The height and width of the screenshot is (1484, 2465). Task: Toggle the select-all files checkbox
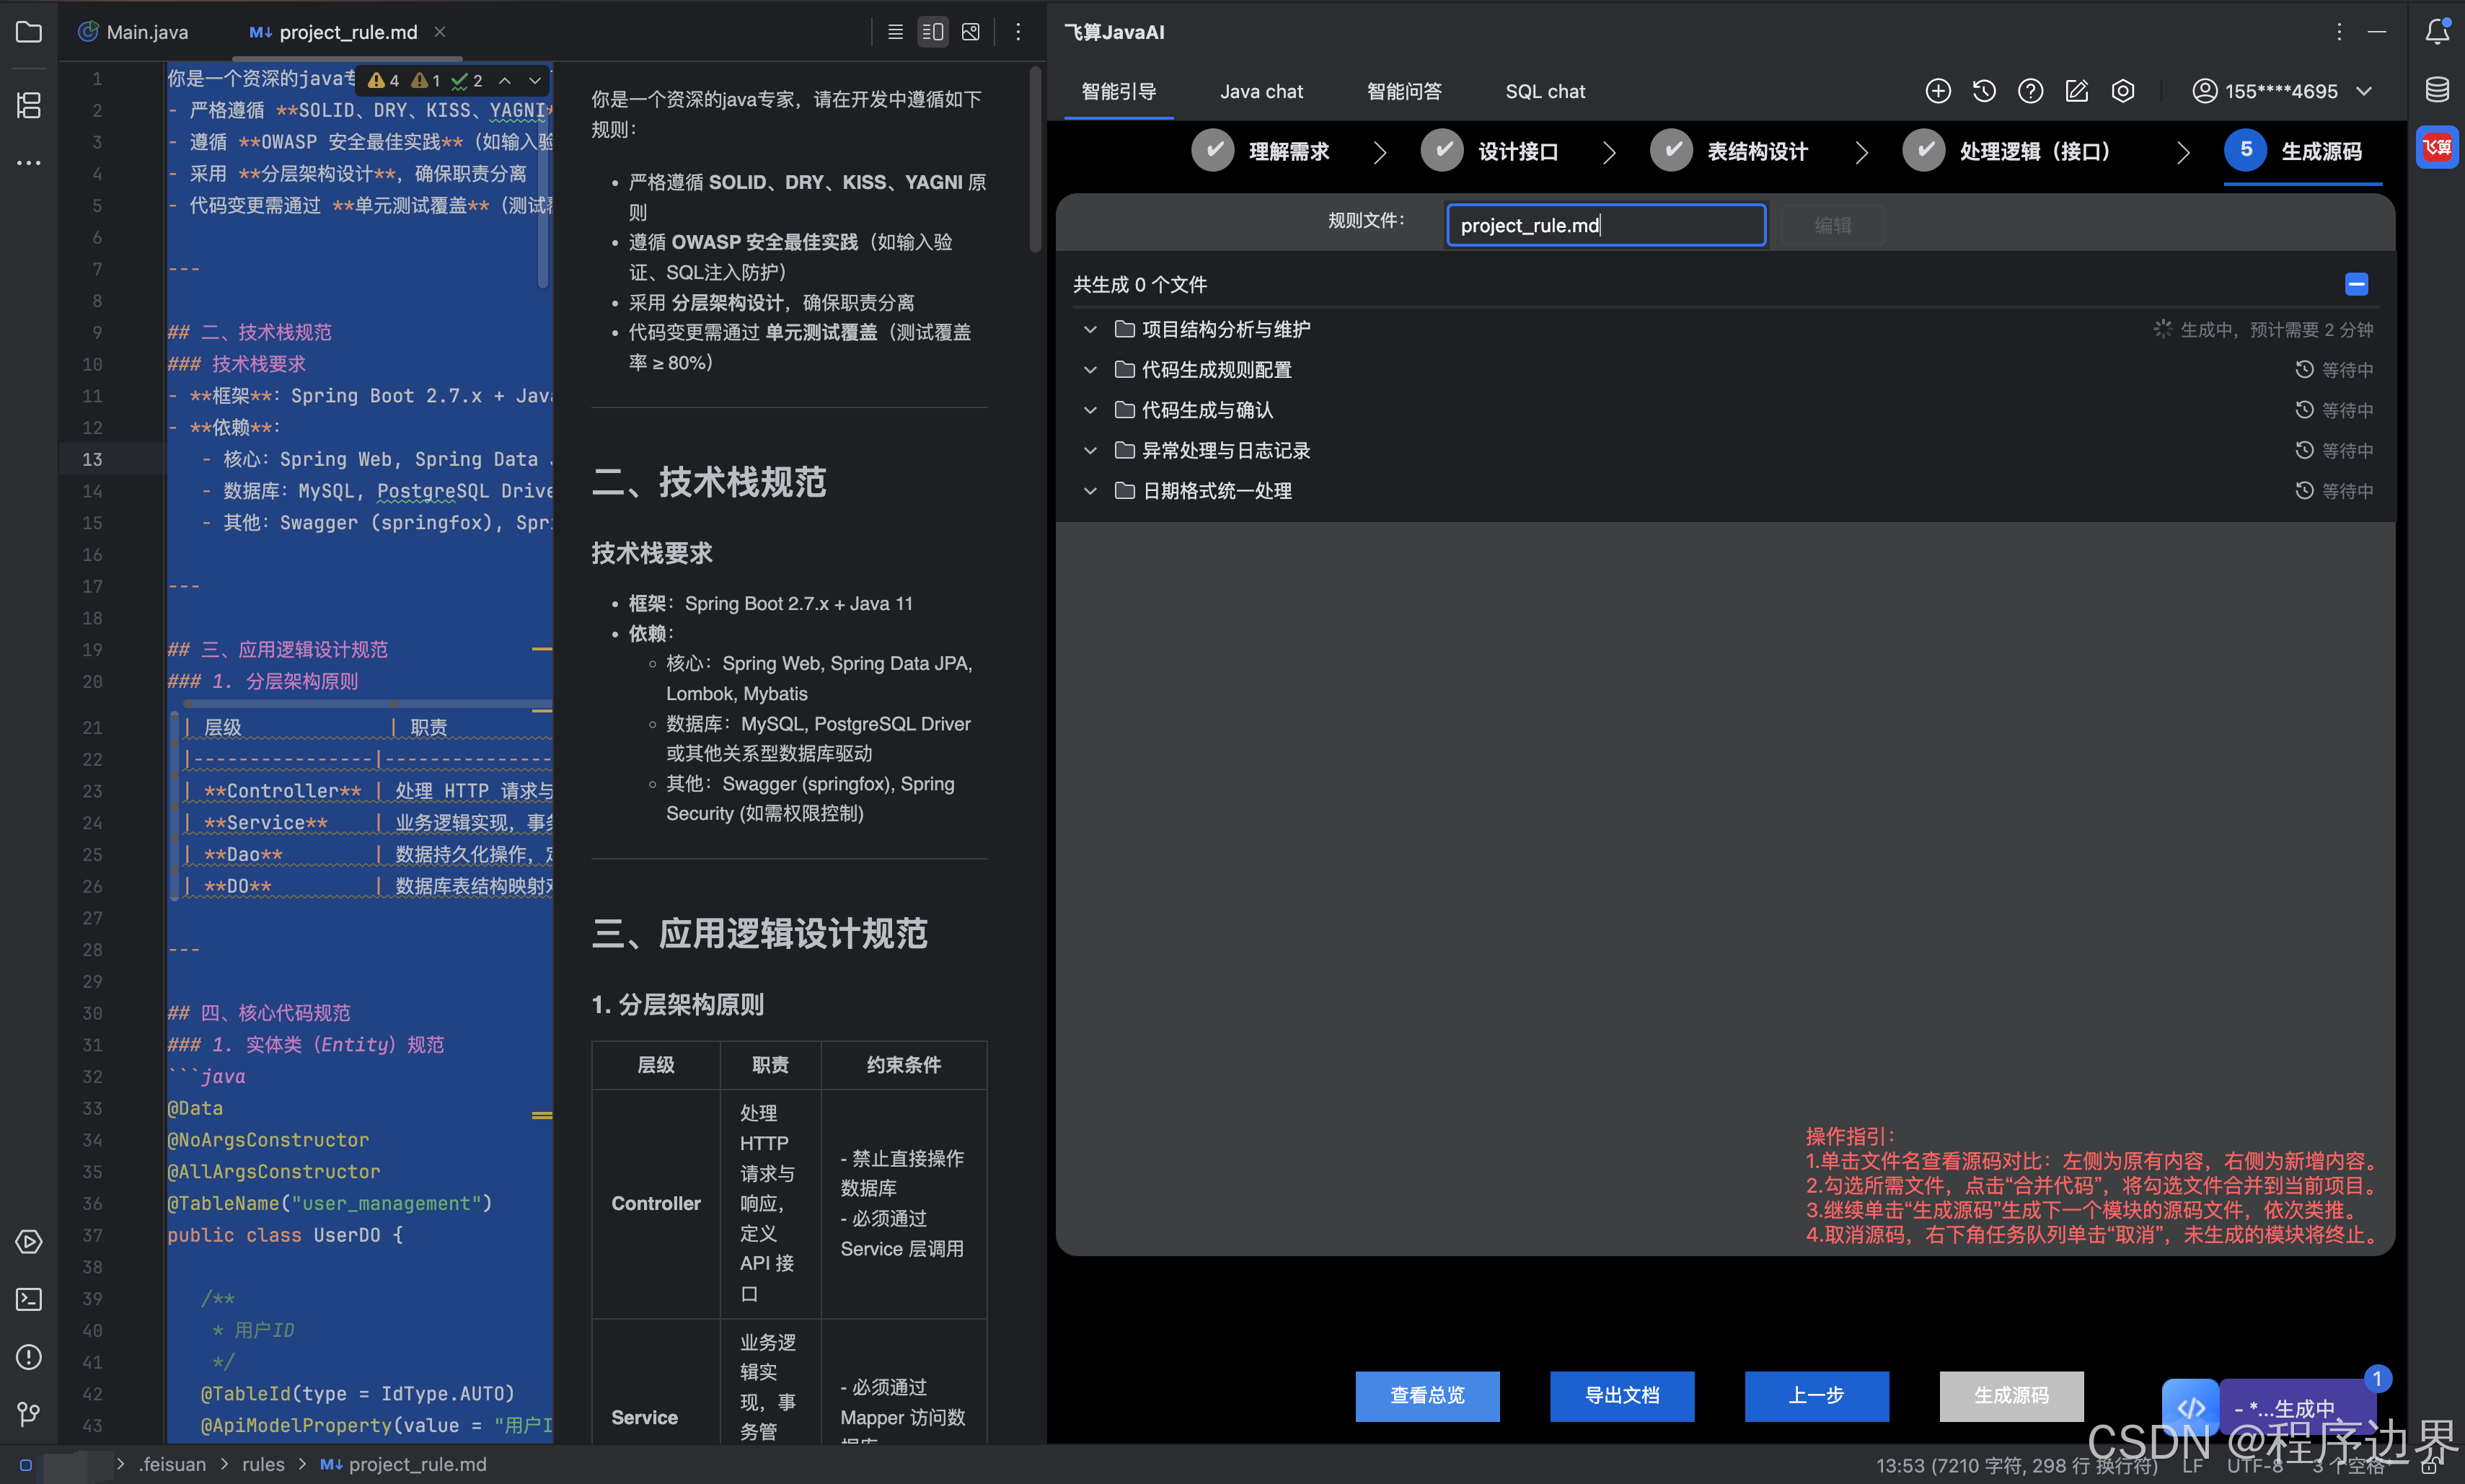click(2356, 284)
